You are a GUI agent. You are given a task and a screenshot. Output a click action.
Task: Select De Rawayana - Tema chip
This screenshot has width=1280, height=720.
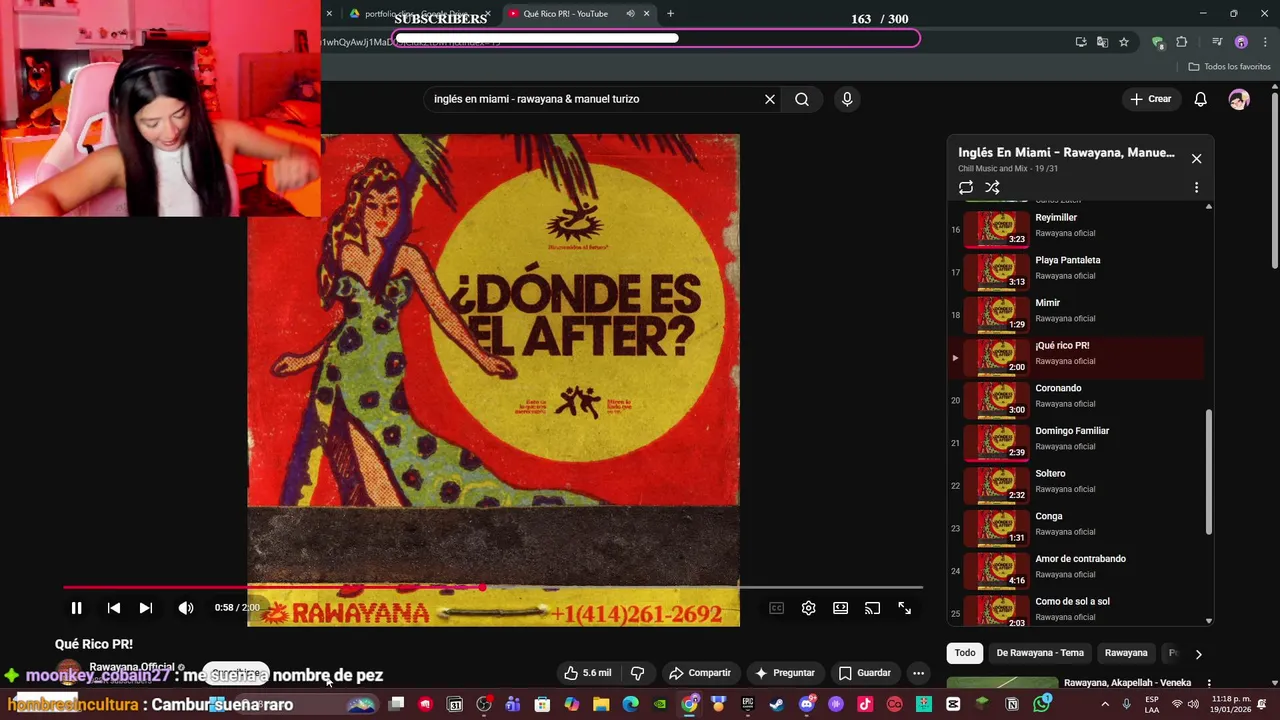[1040, 653]
